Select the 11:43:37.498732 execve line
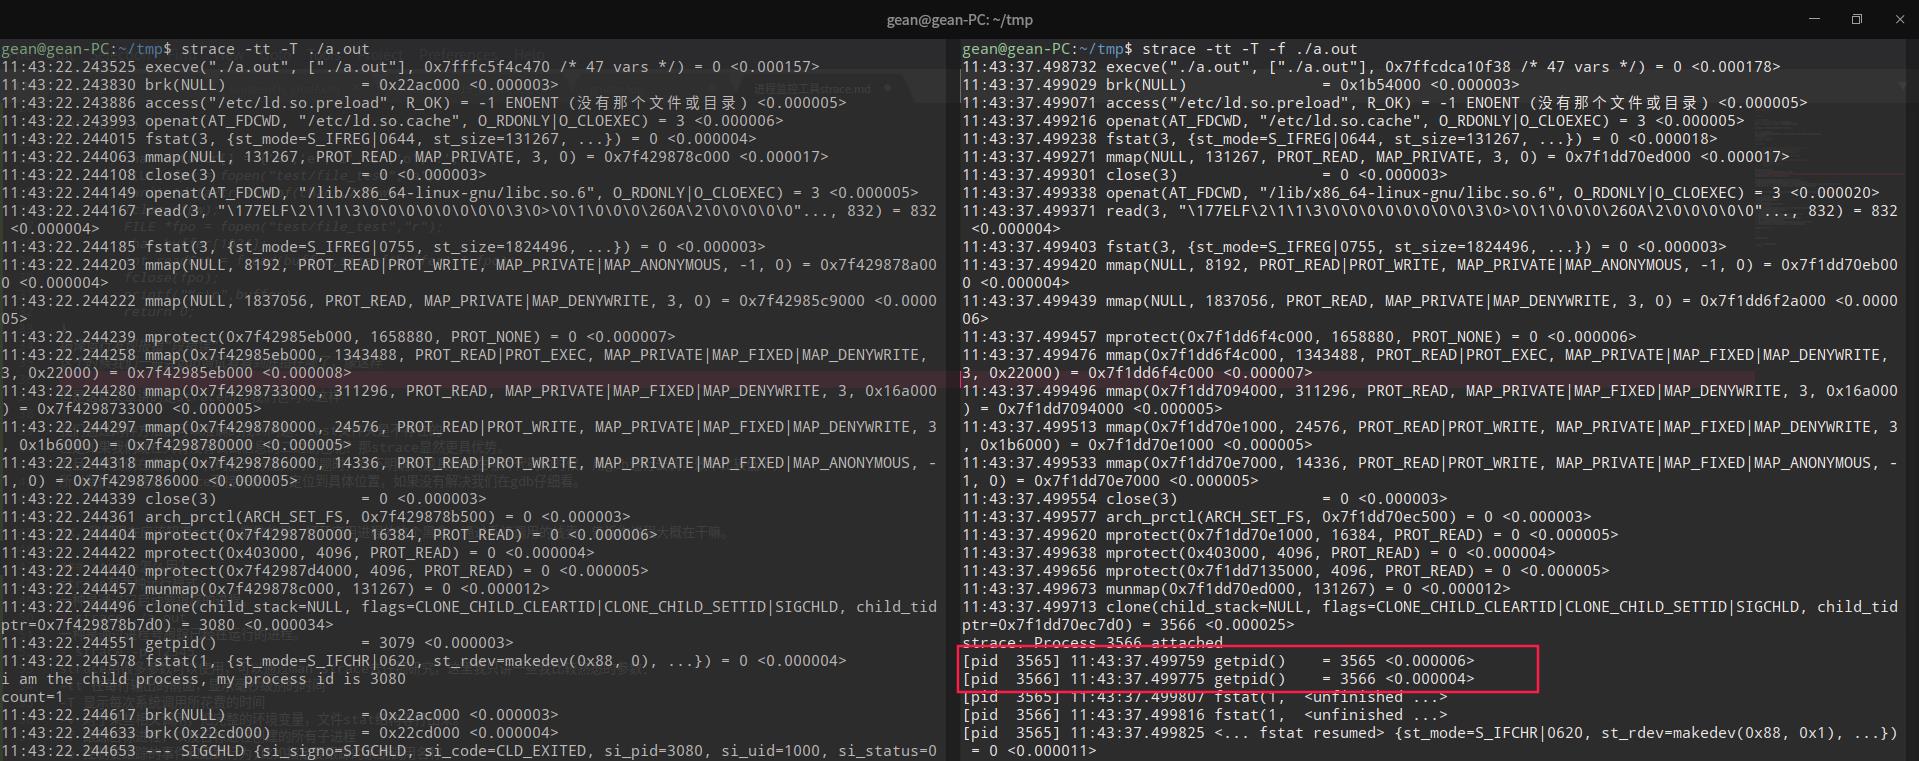 [1371, 66]
